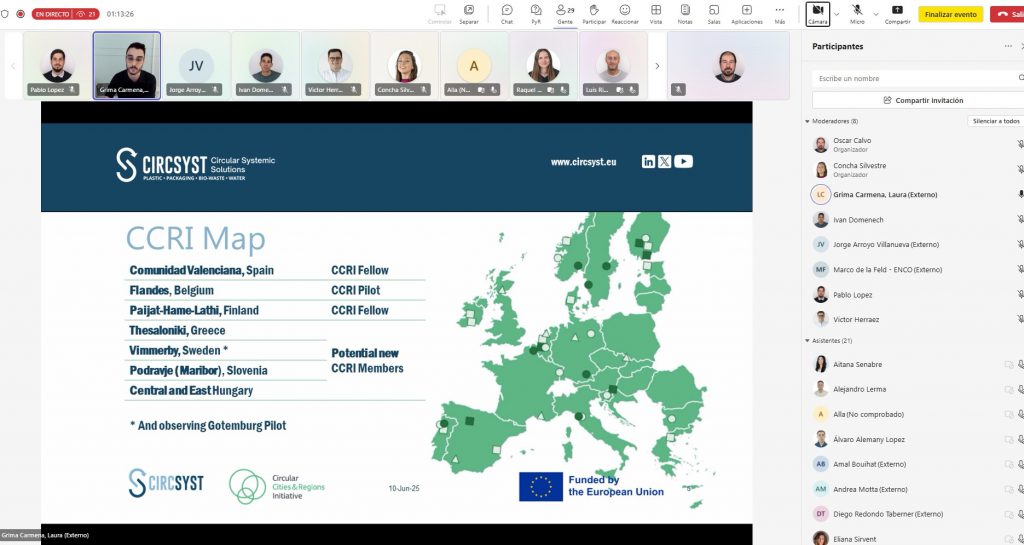The image size is (1024, 545).
Task: Select Concha Silvestre video tile
Action: [x=404, y=65]
